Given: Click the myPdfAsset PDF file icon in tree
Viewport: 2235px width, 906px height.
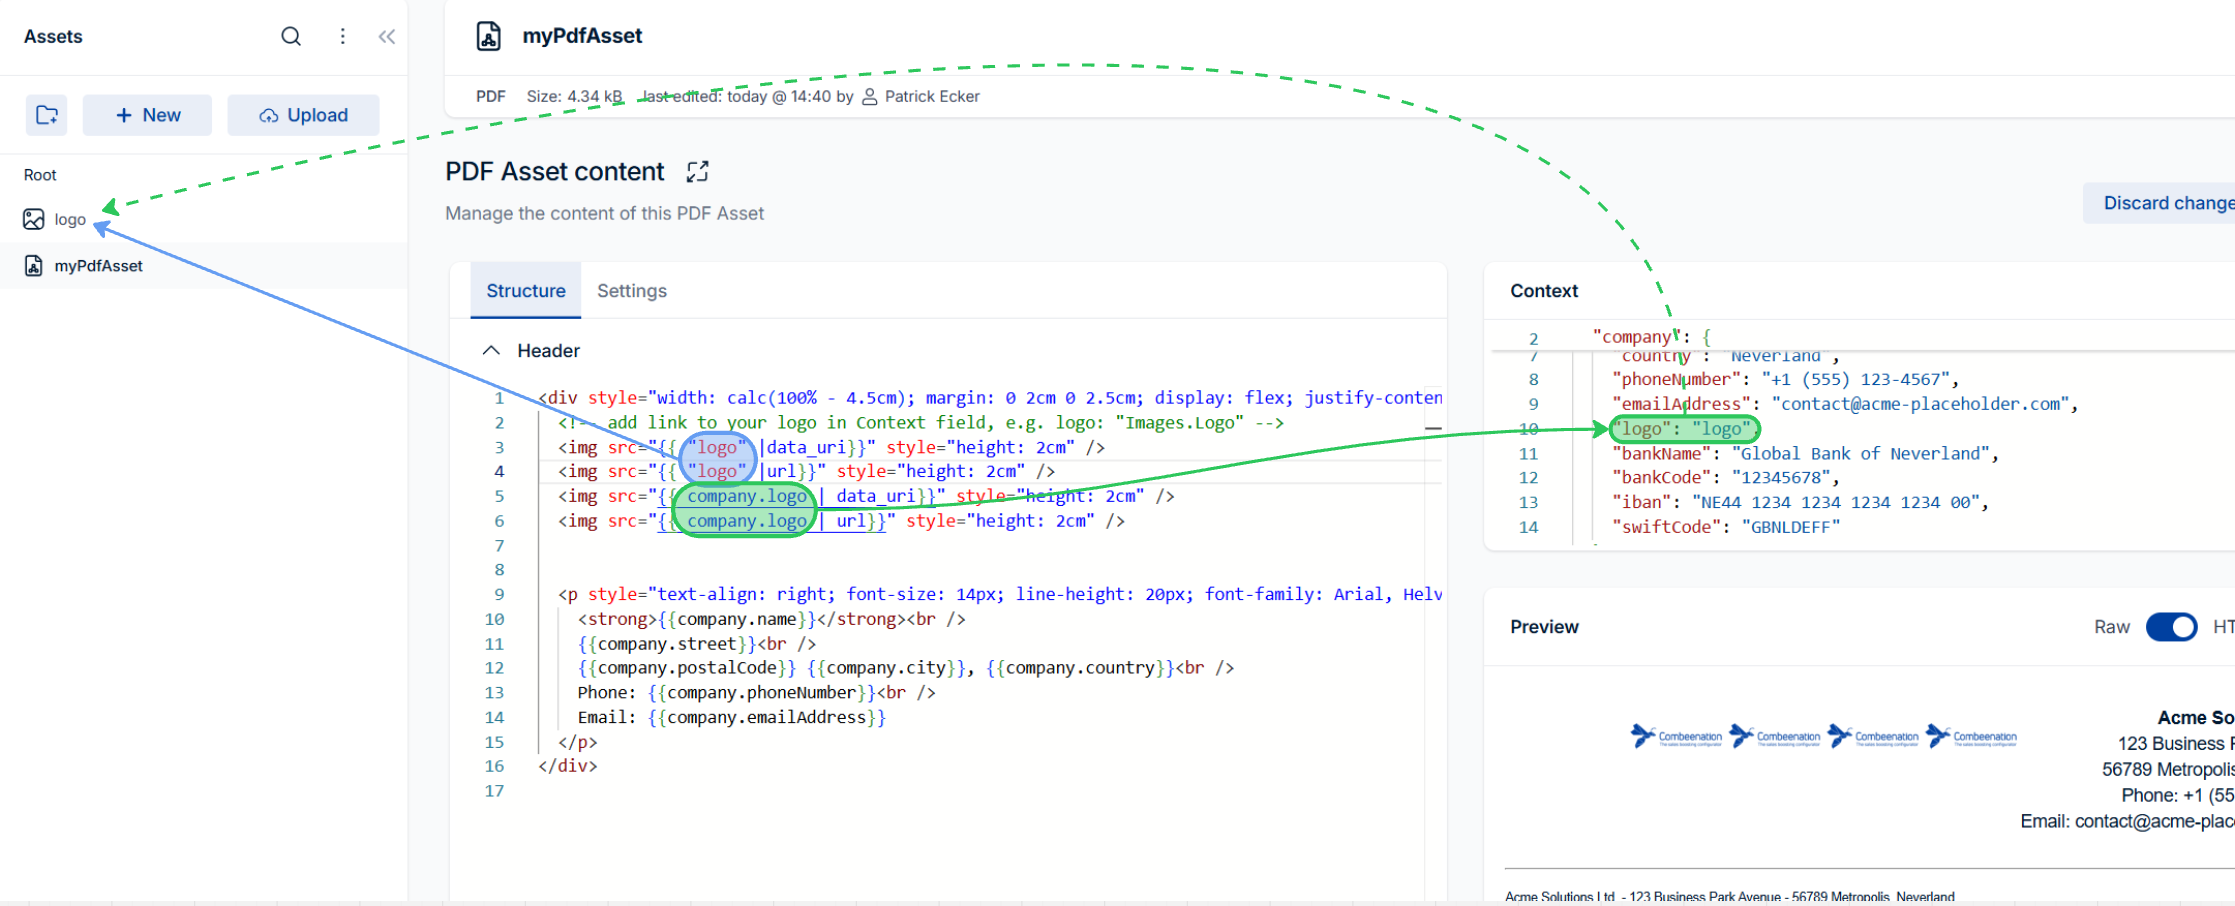Looking at the screenshot, I should 34,266.
